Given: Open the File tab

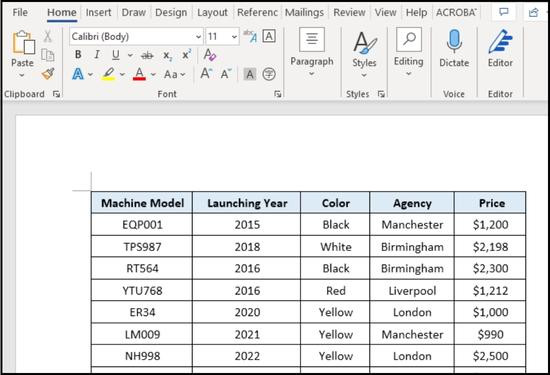Looking at the screenshot, I should coord(20,13).
